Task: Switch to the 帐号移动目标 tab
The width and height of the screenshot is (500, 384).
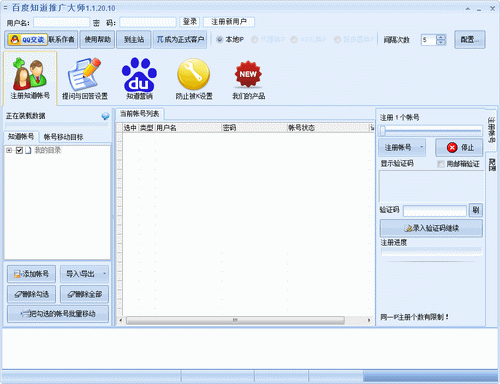Action: point(63,137)
